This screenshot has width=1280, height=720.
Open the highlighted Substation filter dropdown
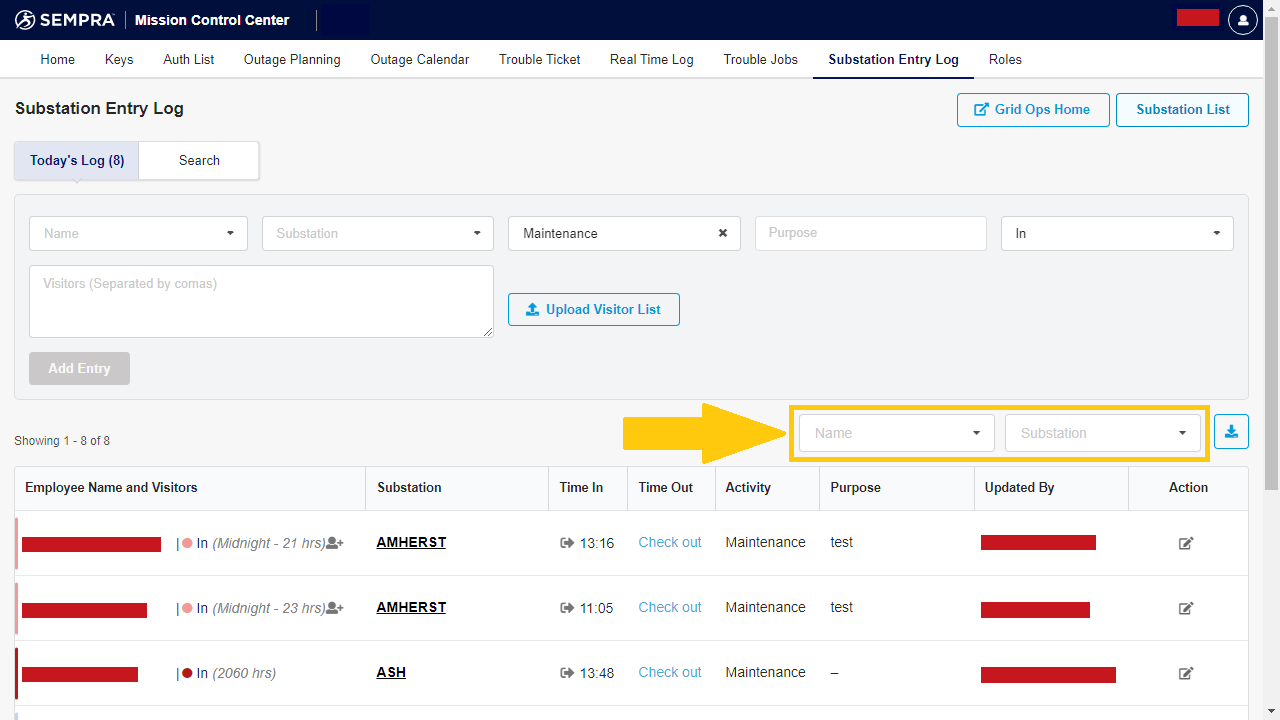click(x=1102, y=433)
